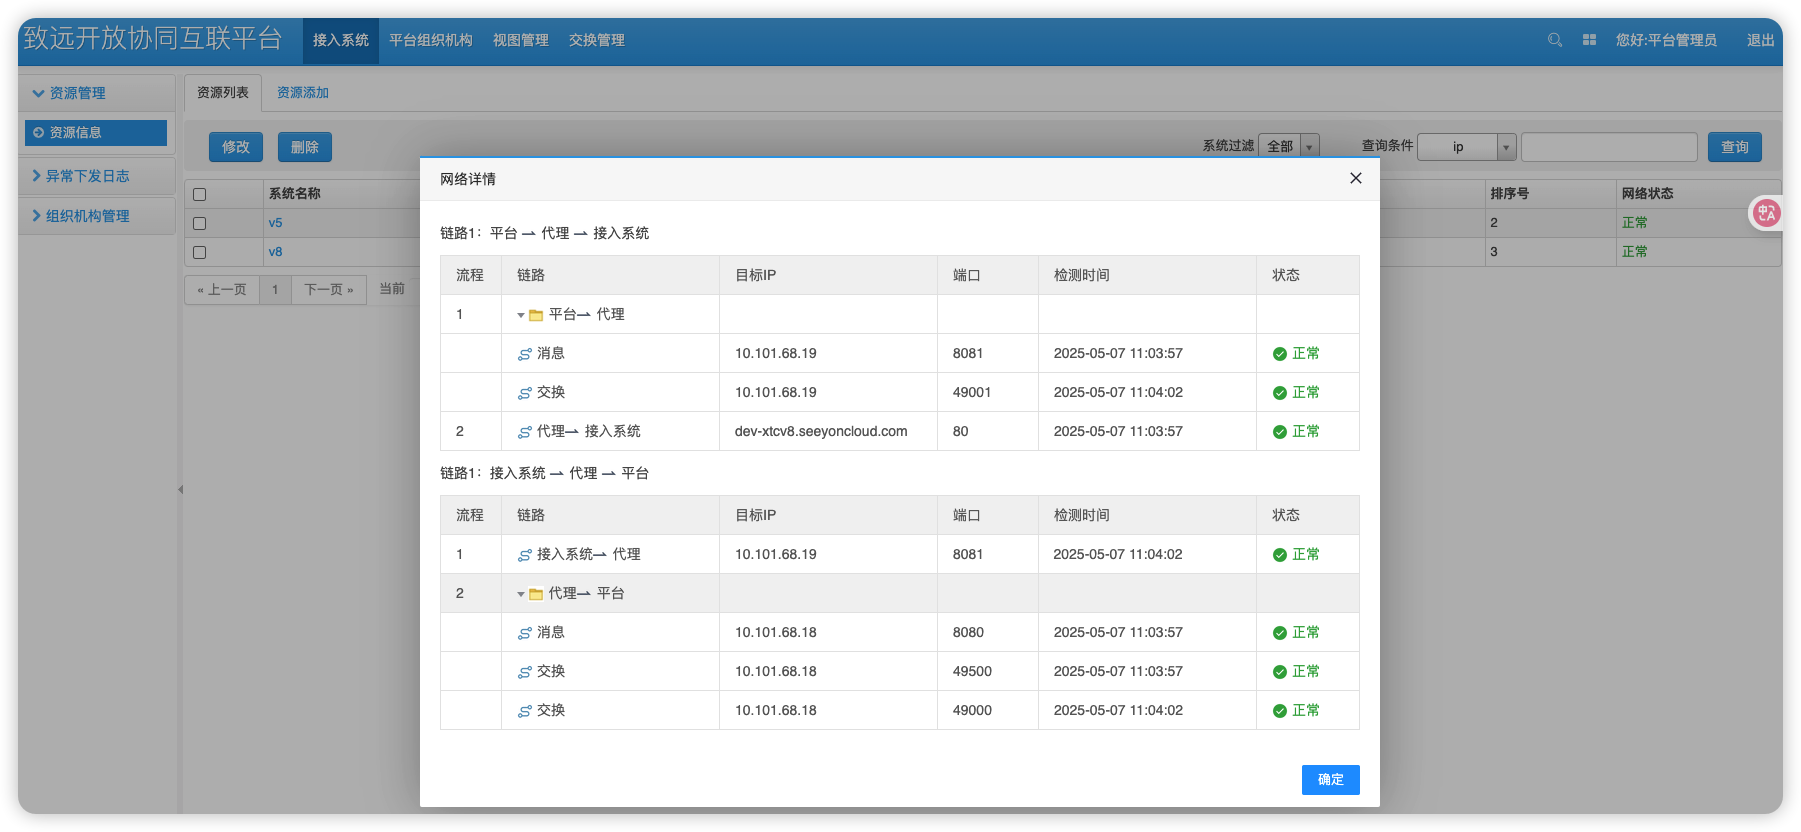Viewport: 1801px width, 832px height.
Task: Click folder icon of 平台→代理 row
Action: click(x=536, y=315)
